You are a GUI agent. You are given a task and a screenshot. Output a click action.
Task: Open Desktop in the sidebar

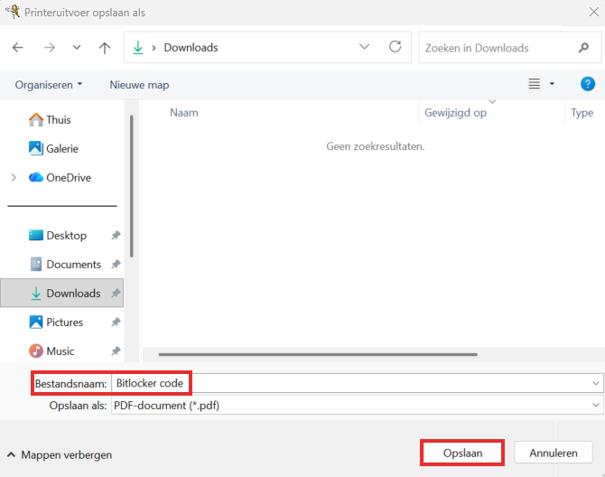[x=57, y=235]
